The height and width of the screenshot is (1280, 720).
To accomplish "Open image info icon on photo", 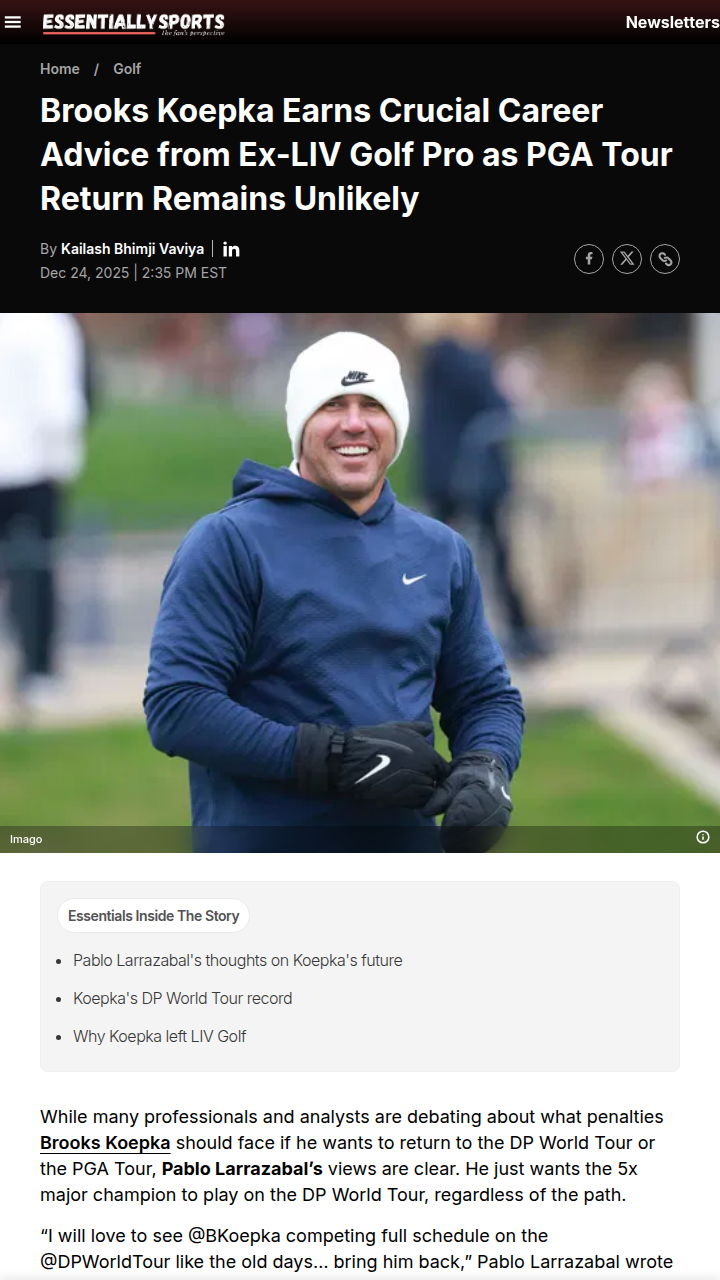I will [703, 837].
